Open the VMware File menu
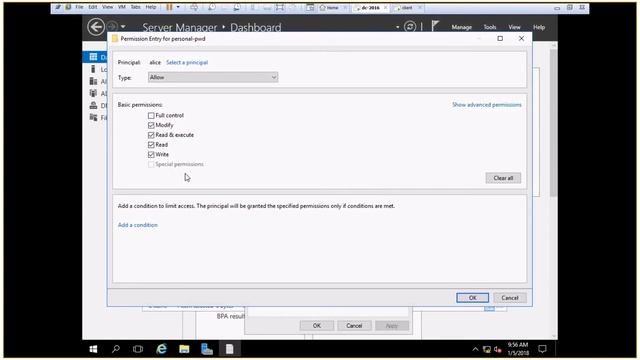Viewport: 640px width, 360px height. pyautogui.click(x=79, y=7)
